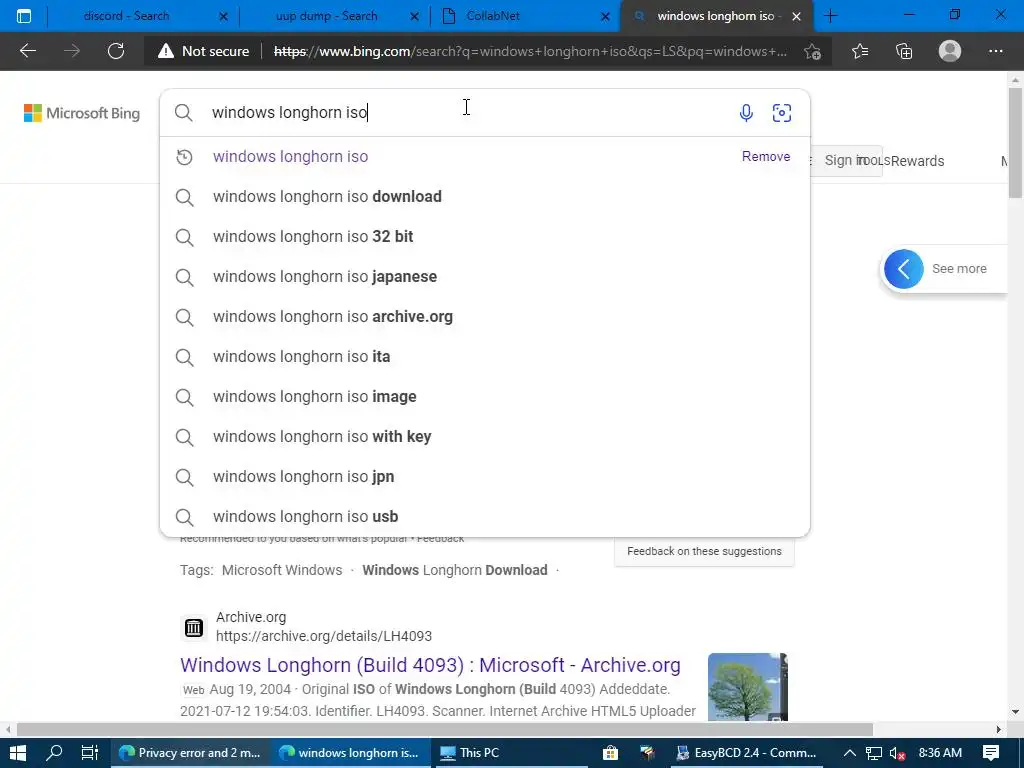Click the Windows Longhorn Download tag

coord(455,570)
